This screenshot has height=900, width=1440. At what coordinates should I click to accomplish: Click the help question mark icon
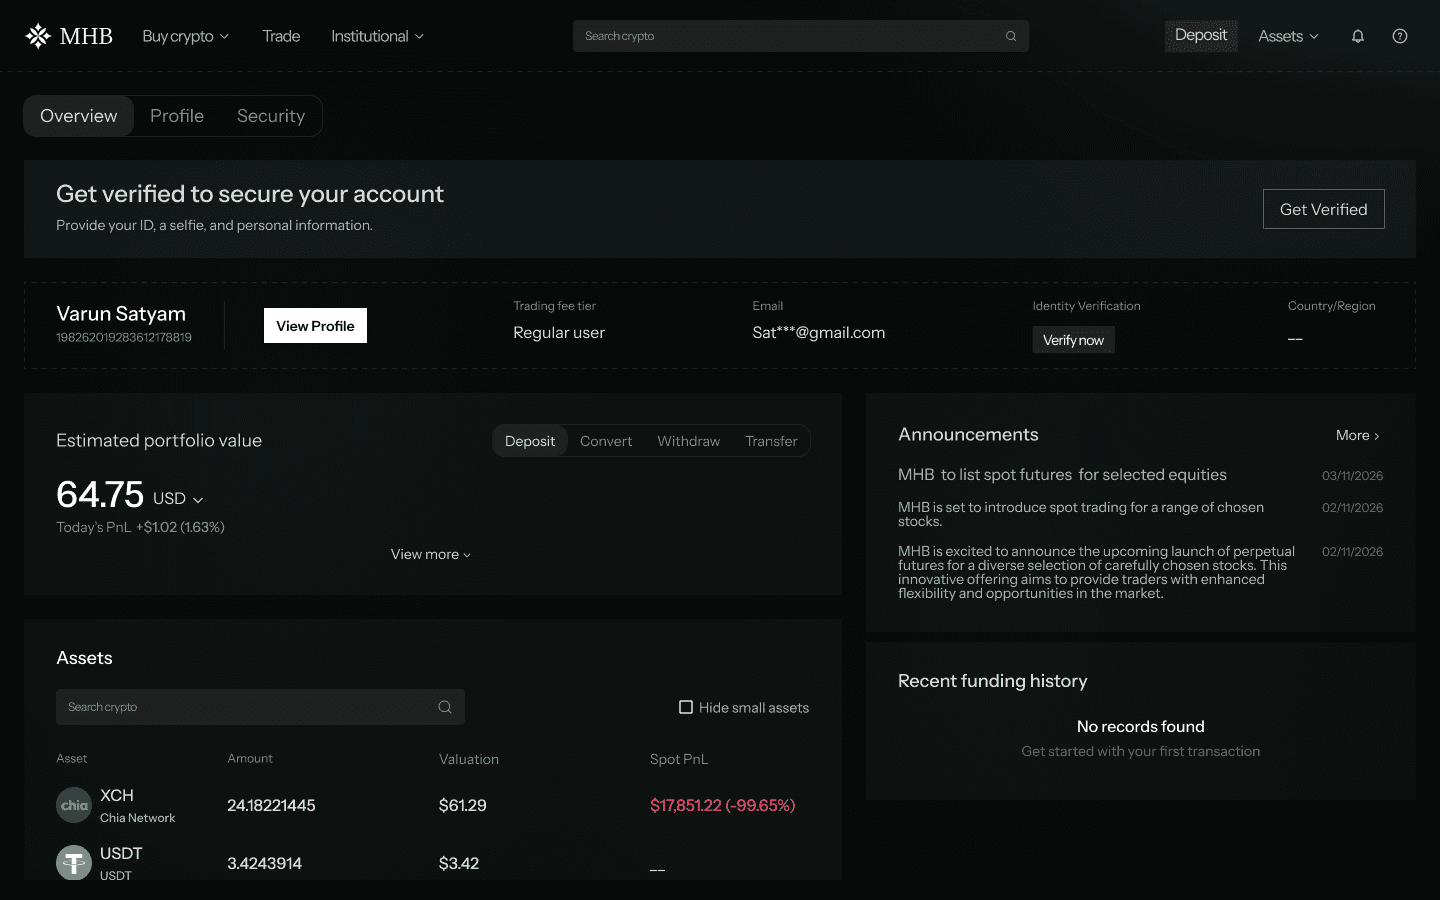[x=1399, y=35]
